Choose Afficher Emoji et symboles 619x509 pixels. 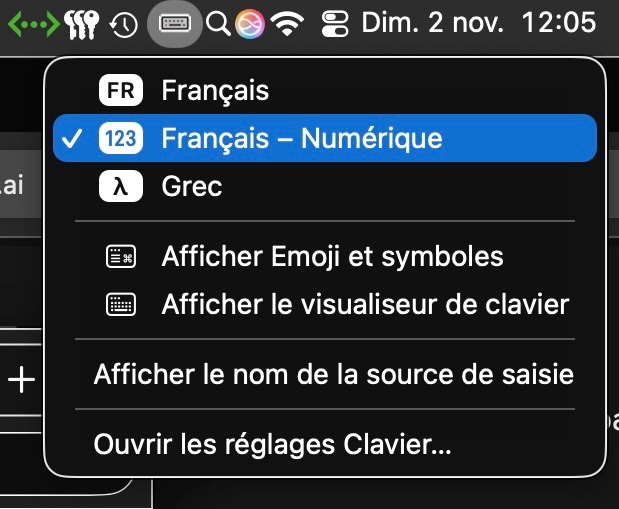coord(332,257)
